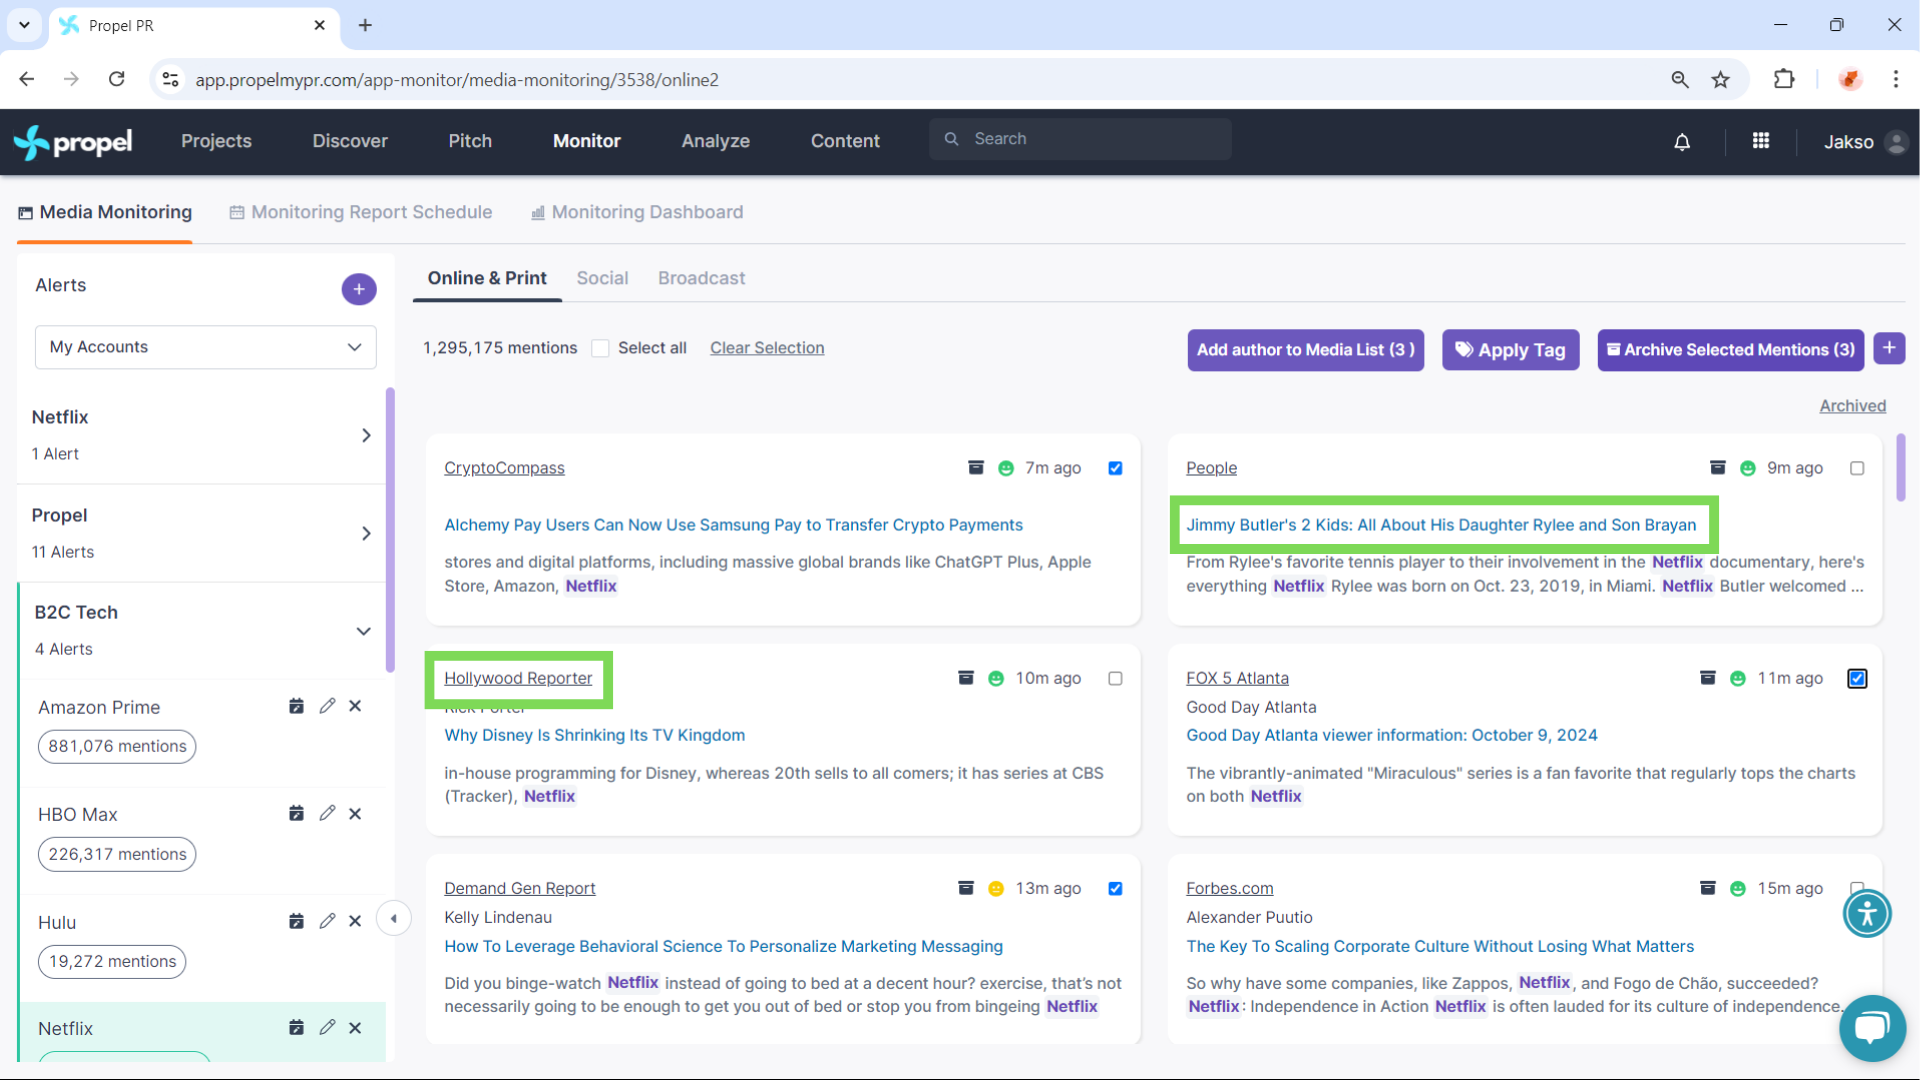Click calendar icon for Netflix alert row
Screen dimensions: 1920x1080
tap(296, 1028)
